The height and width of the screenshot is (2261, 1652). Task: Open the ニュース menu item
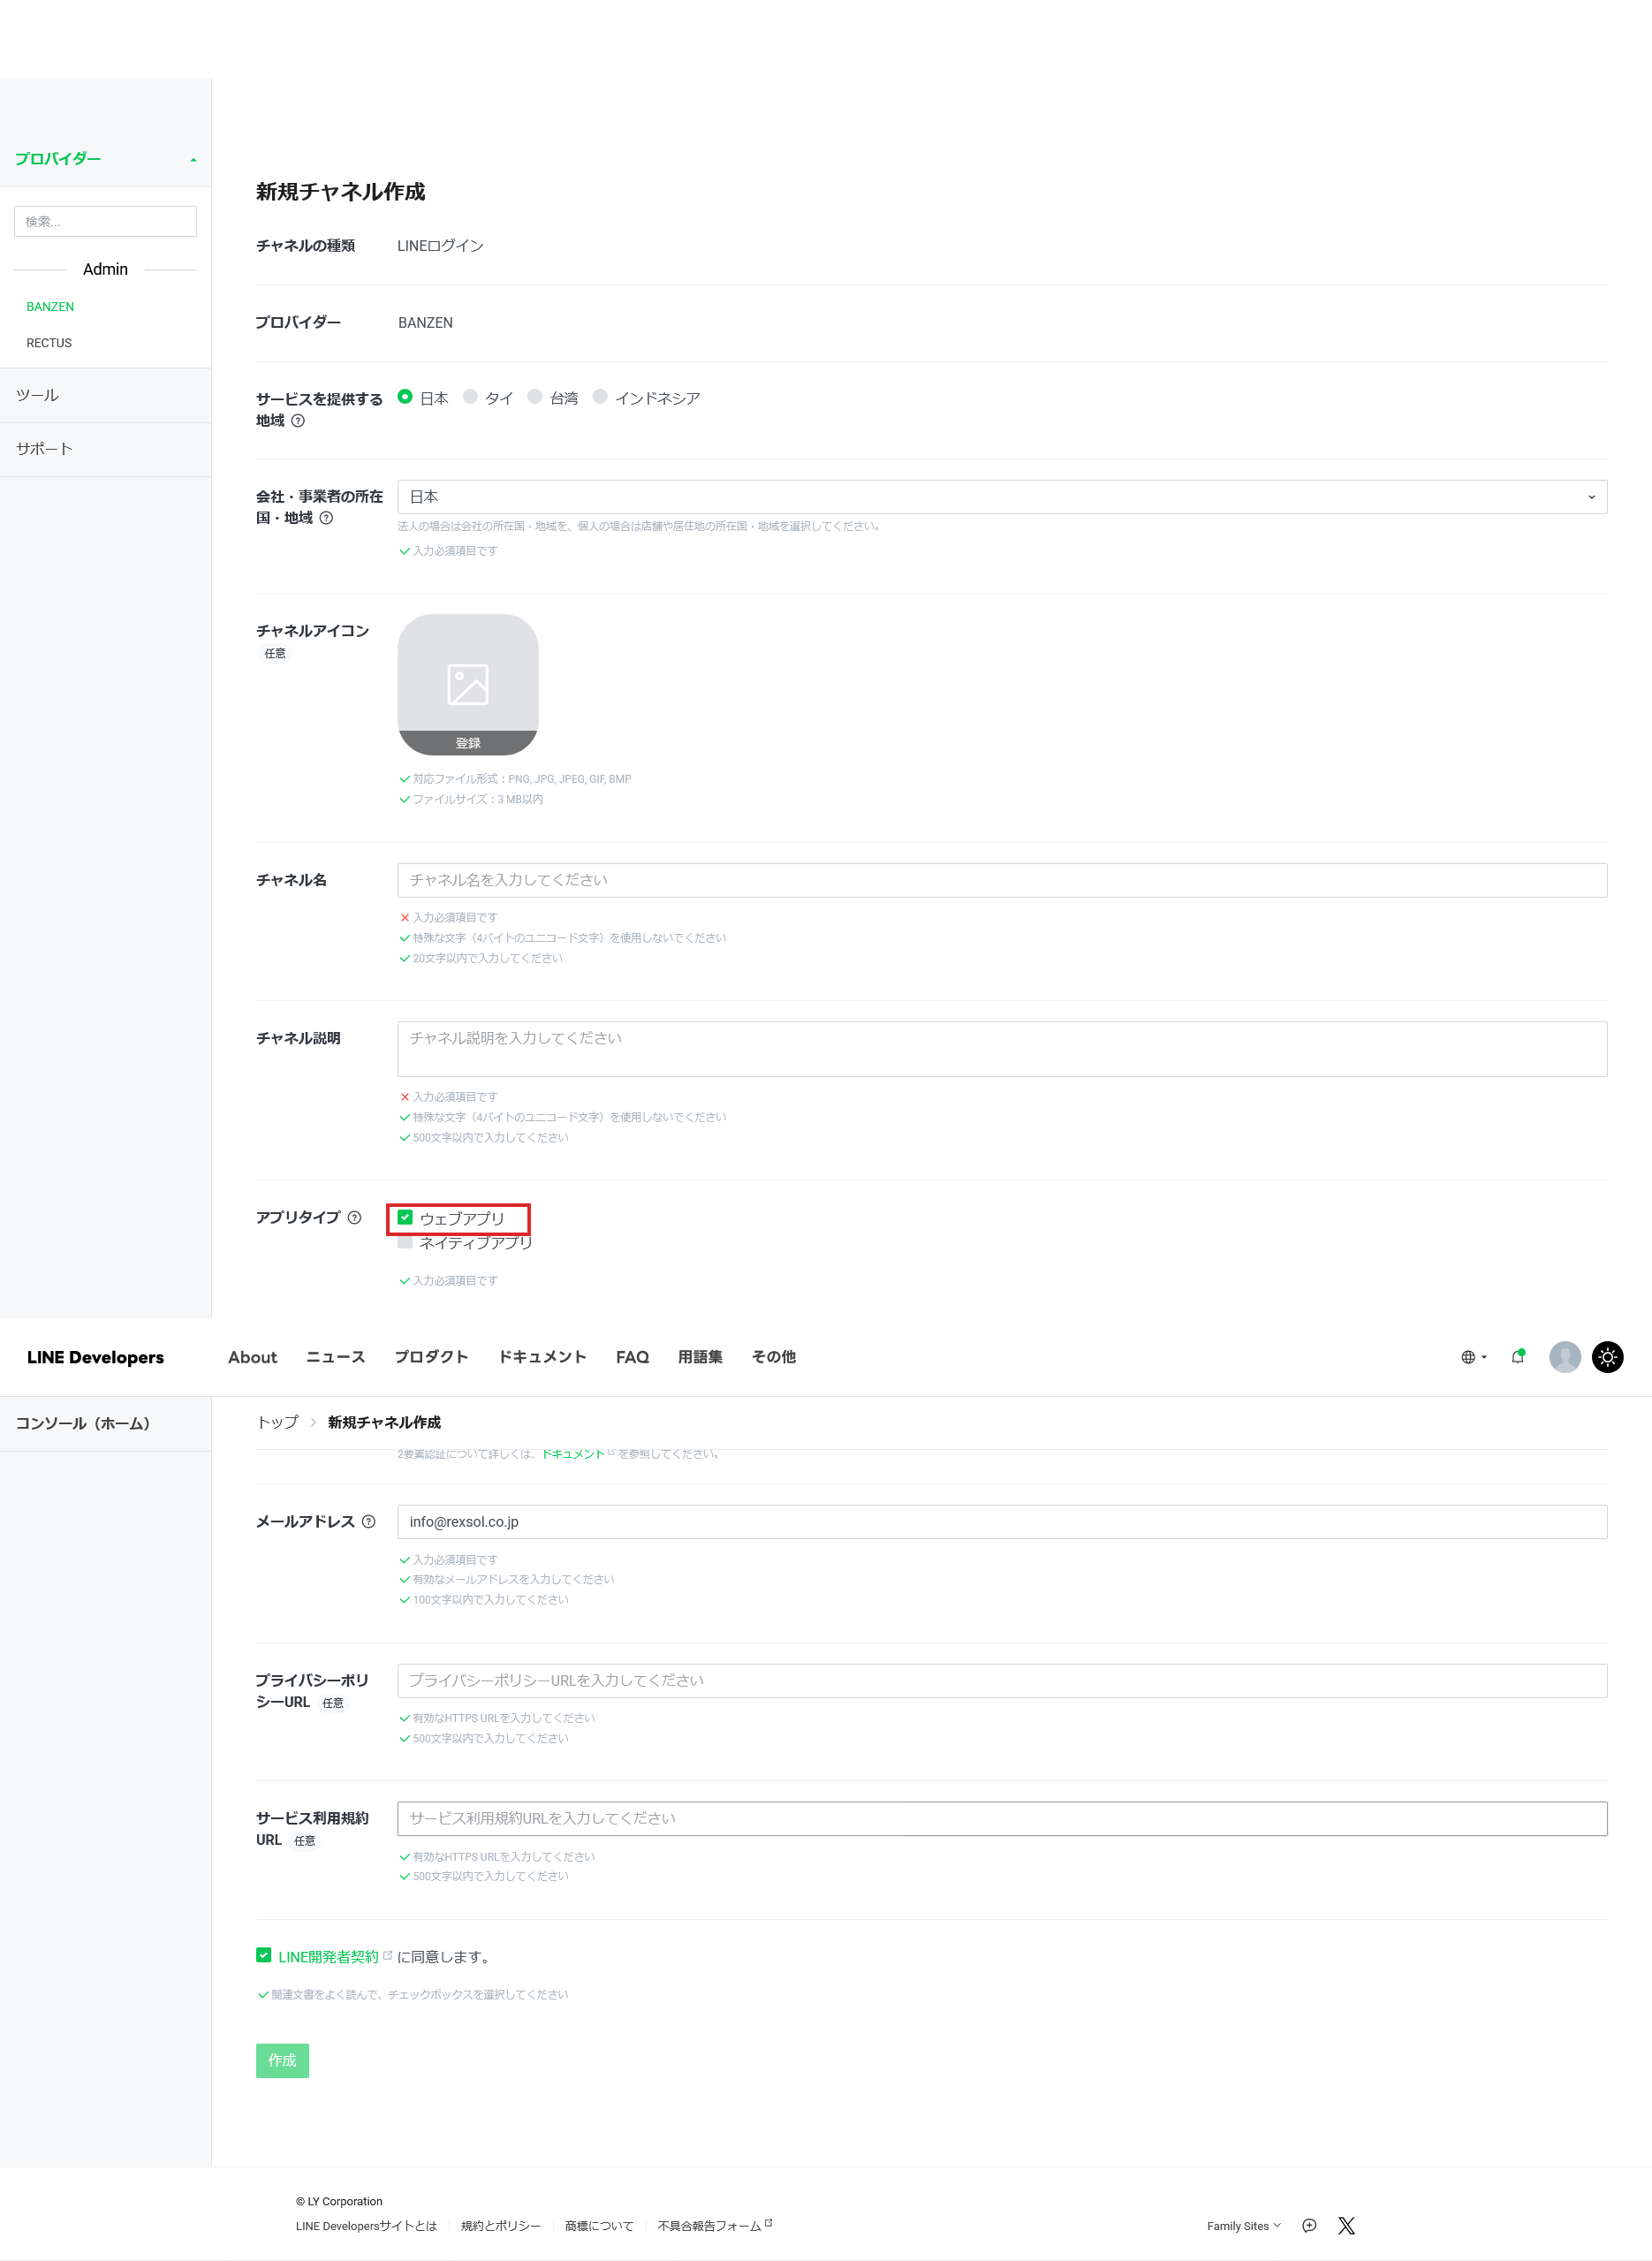(x=336, y=1357)
